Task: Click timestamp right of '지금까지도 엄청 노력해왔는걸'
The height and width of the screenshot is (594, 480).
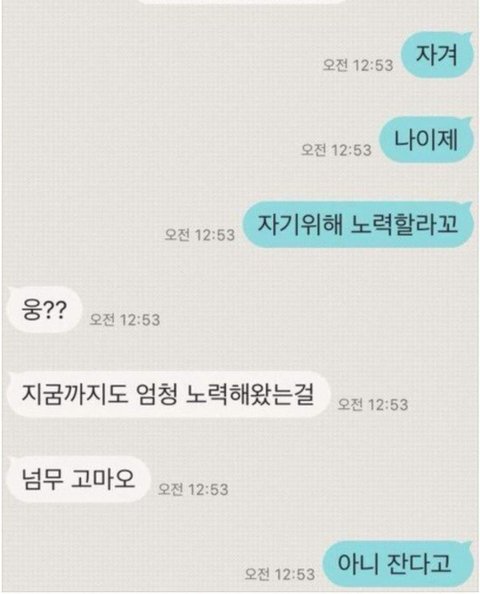Action: point(373,405)
